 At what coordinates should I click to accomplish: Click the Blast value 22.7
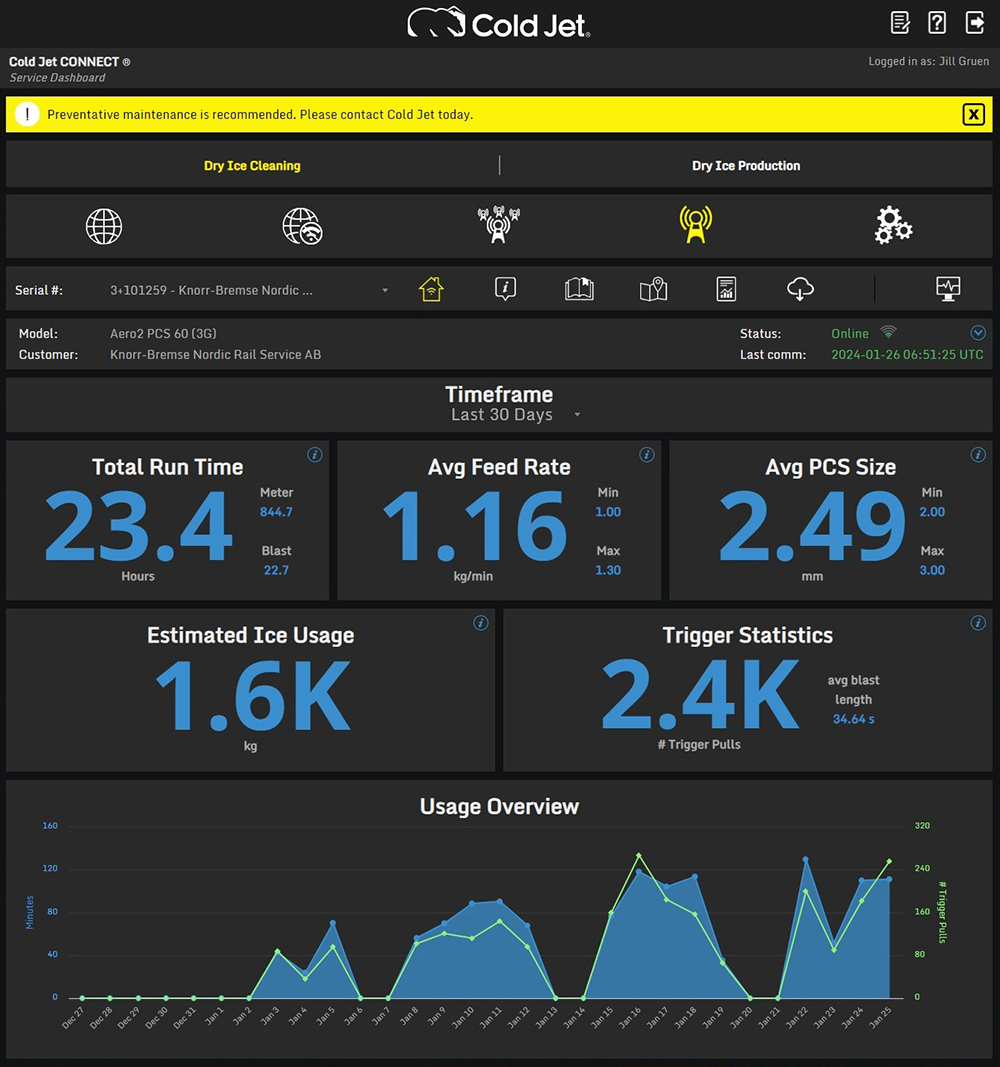(276, 570)
